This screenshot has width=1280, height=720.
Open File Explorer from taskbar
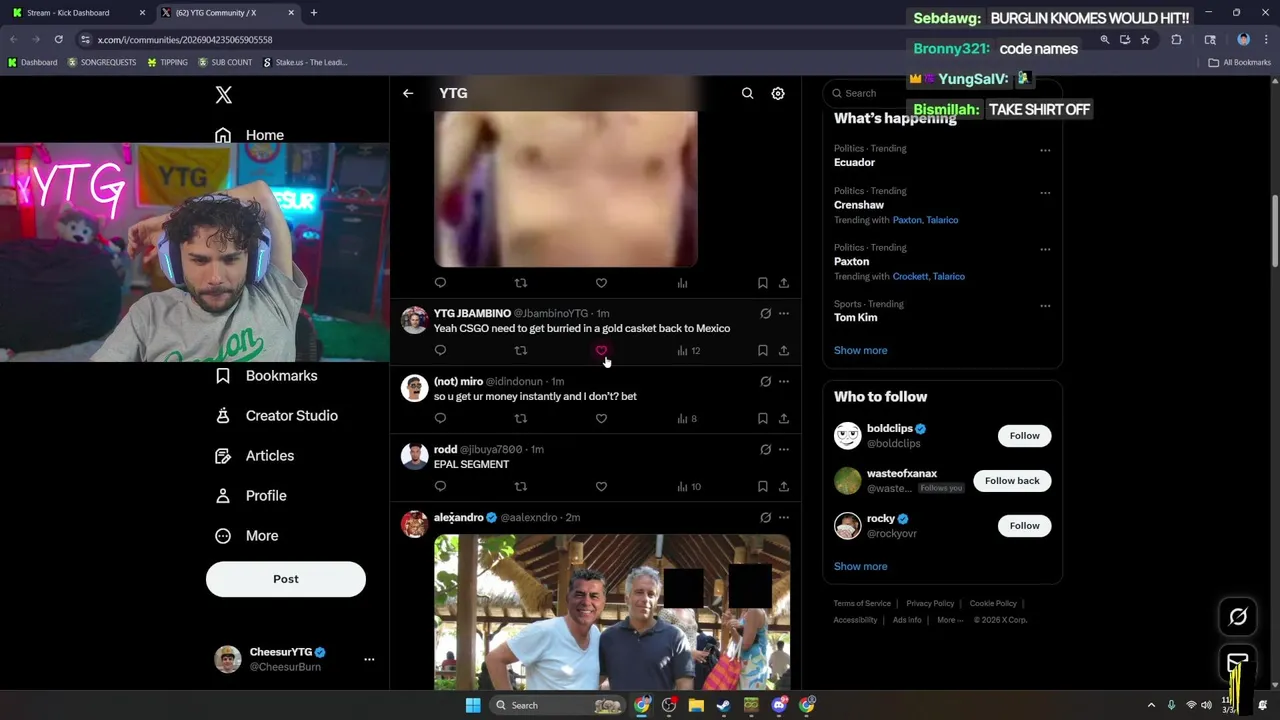coord(696,705)
